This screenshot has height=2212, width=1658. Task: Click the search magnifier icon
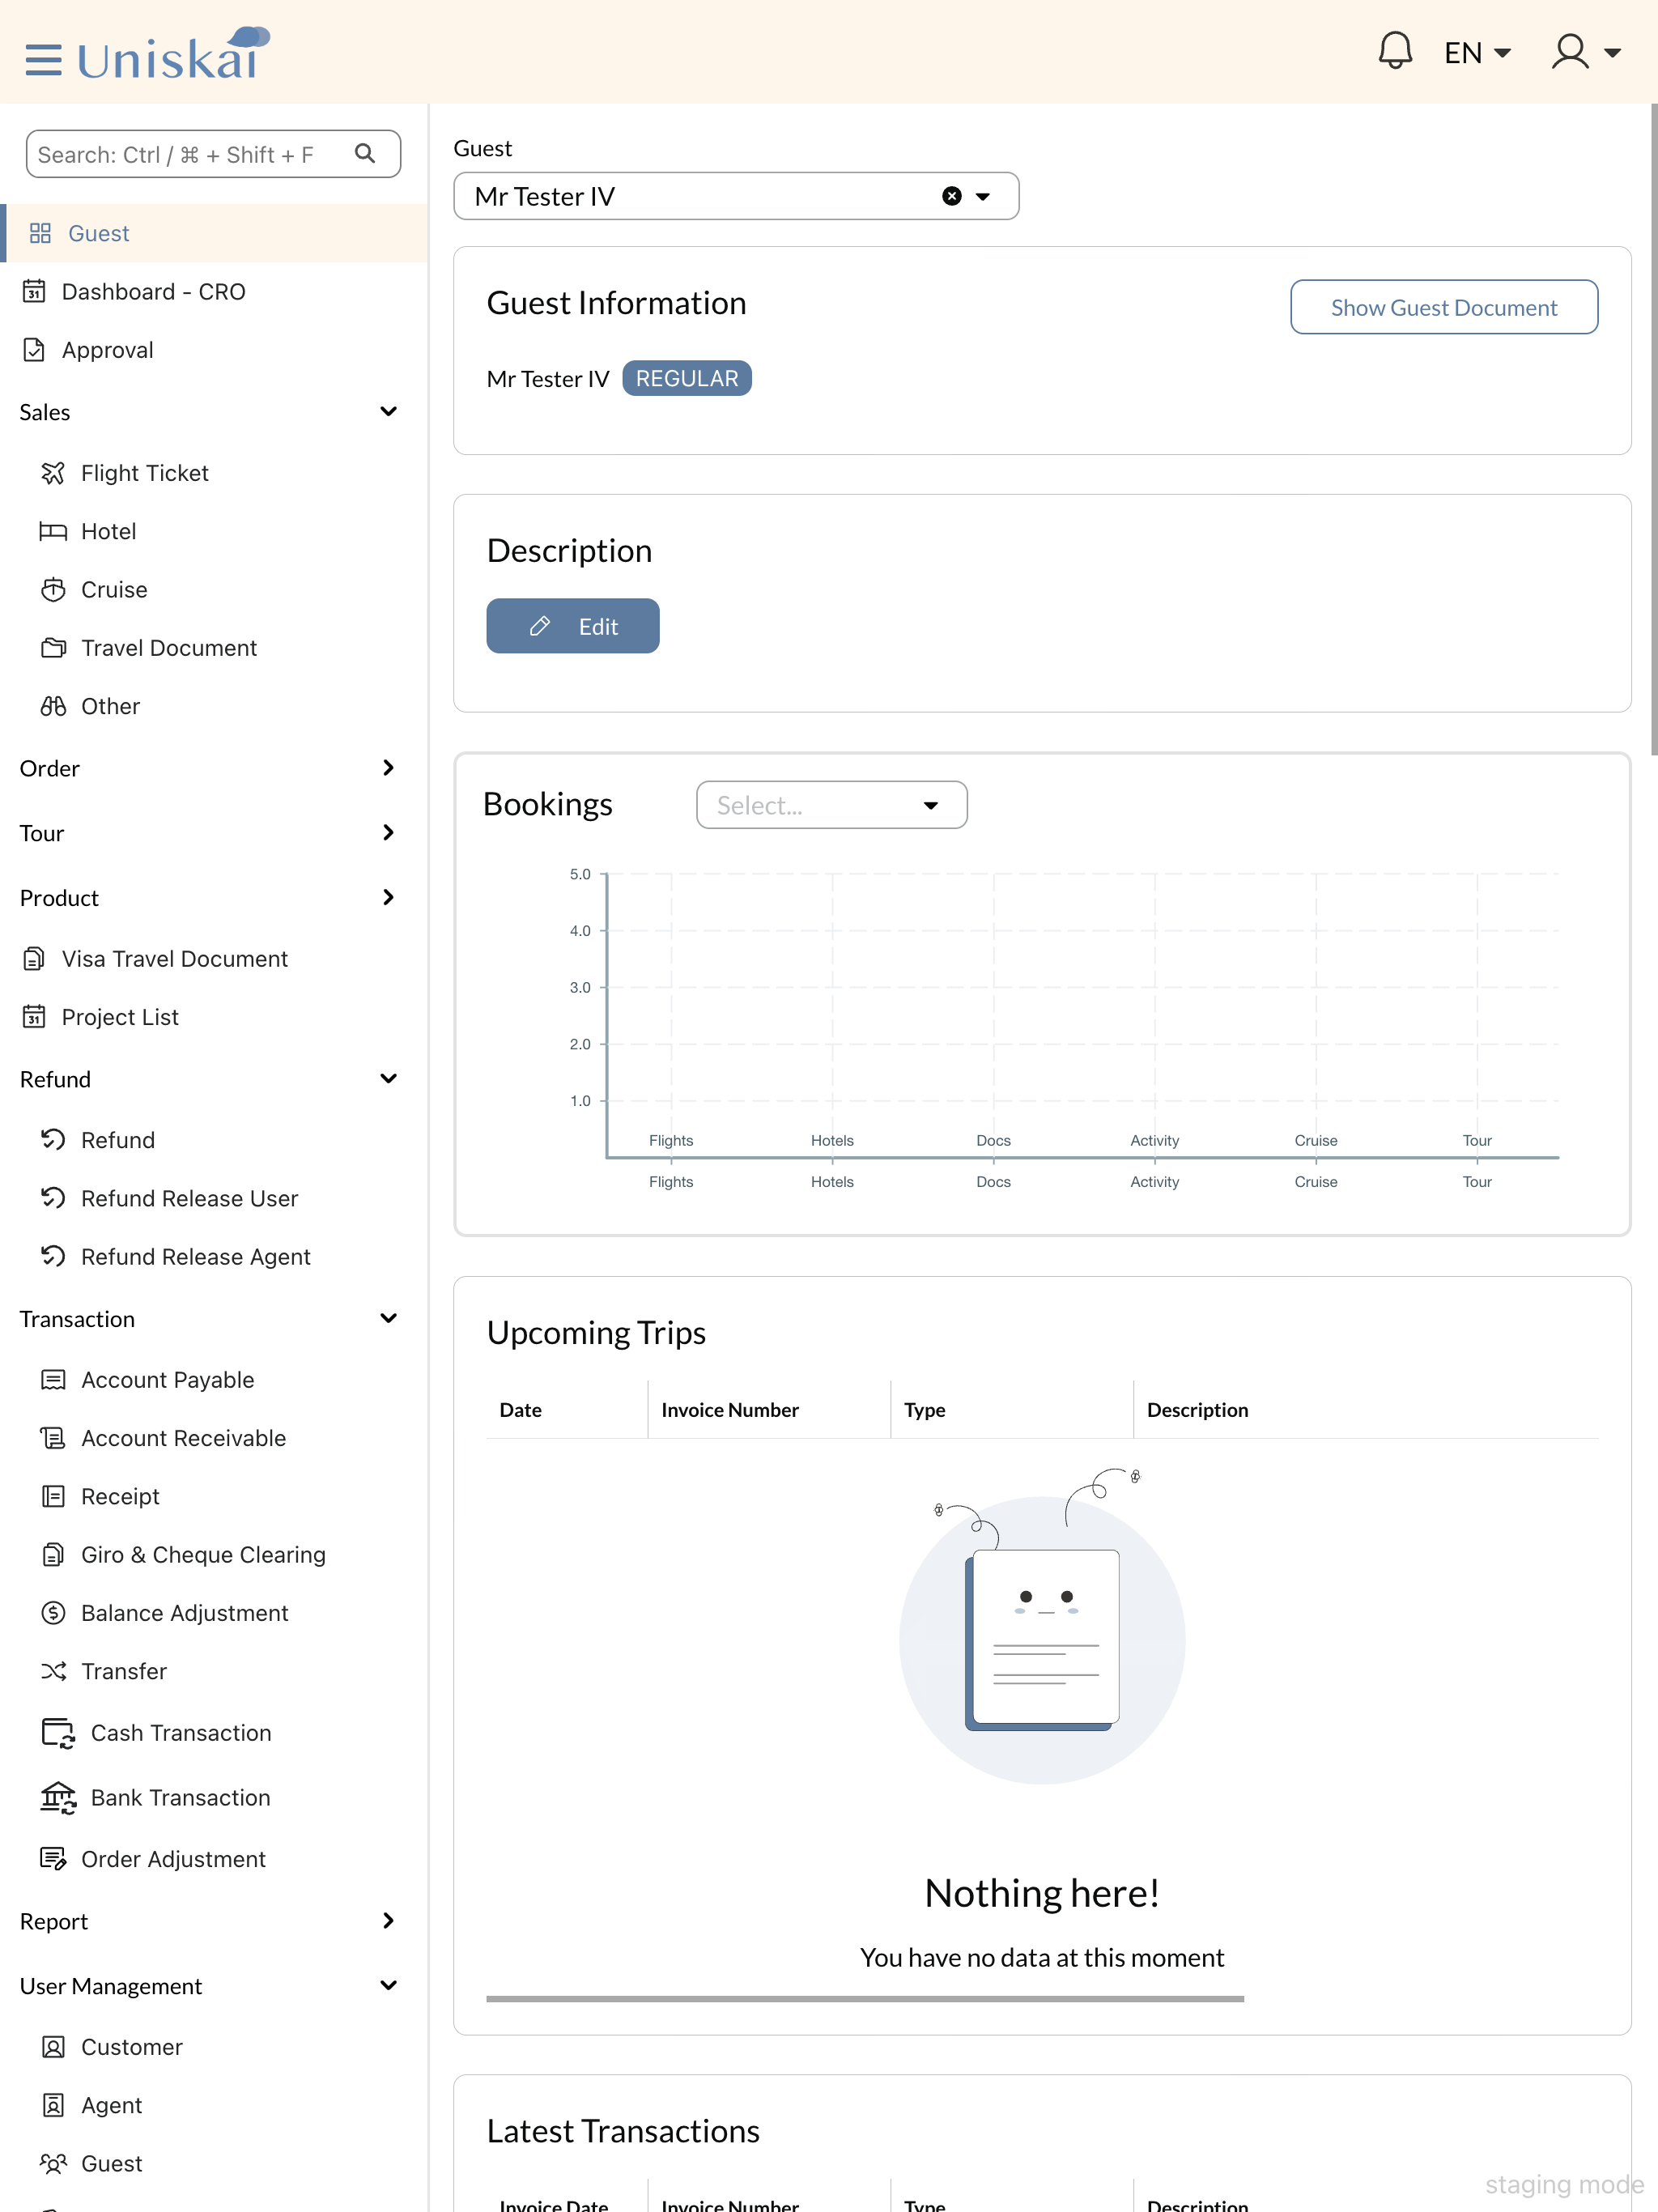[365, 154]
